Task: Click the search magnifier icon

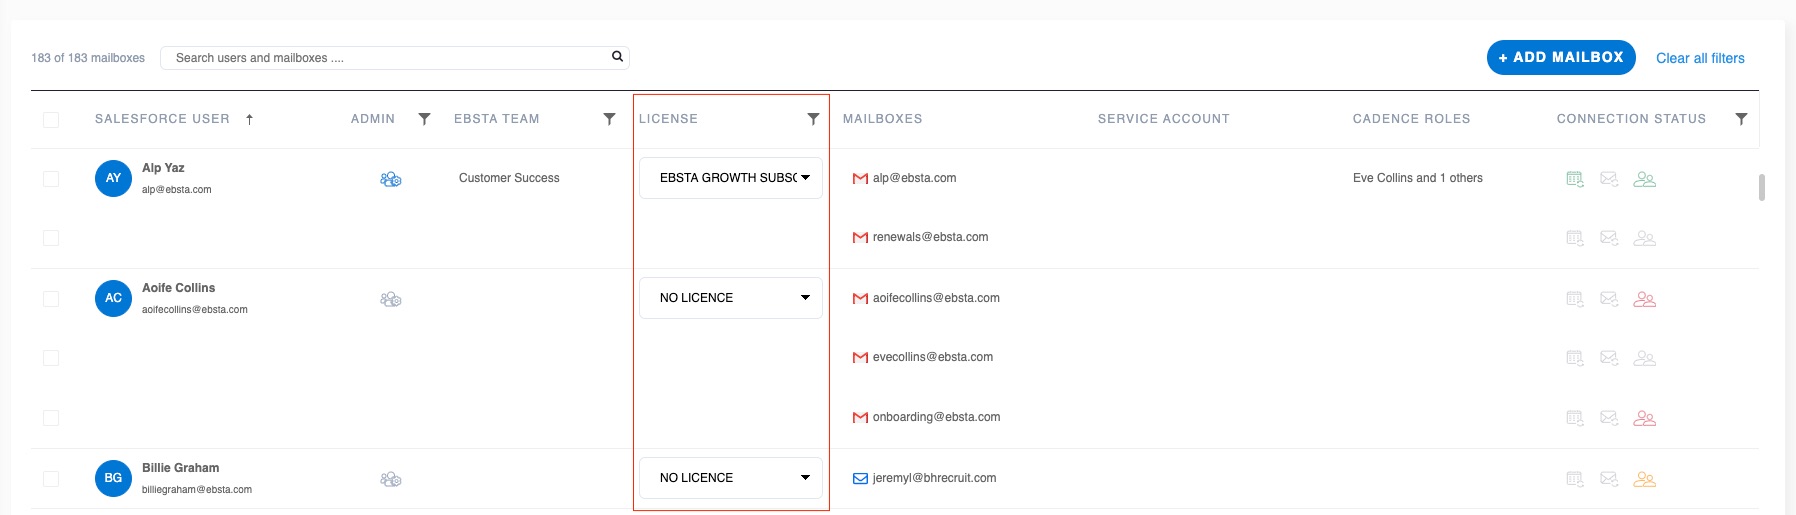Action: tap(617, 57)
